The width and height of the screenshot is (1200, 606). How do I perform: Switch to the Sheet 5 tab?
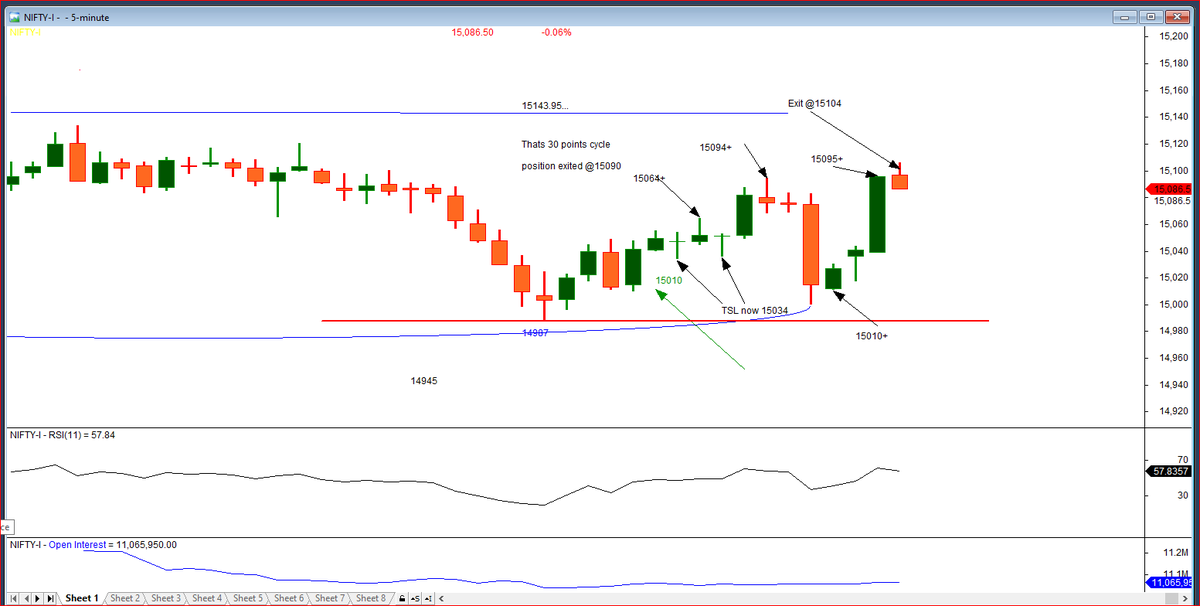pyautogui.click(x=248, y=598)
